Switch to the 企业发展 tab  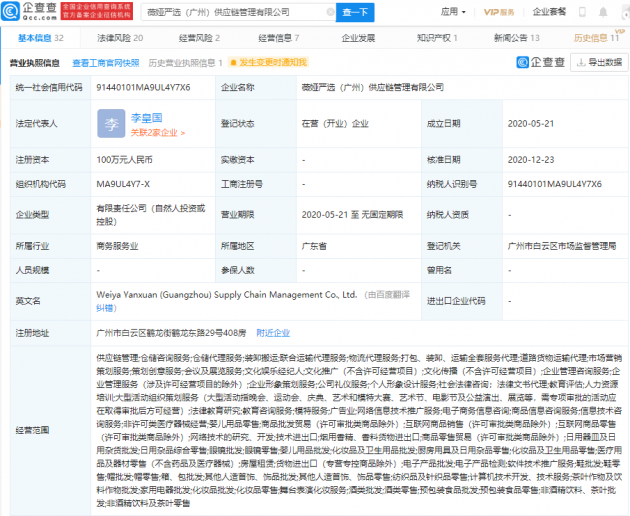click(358, 37)
